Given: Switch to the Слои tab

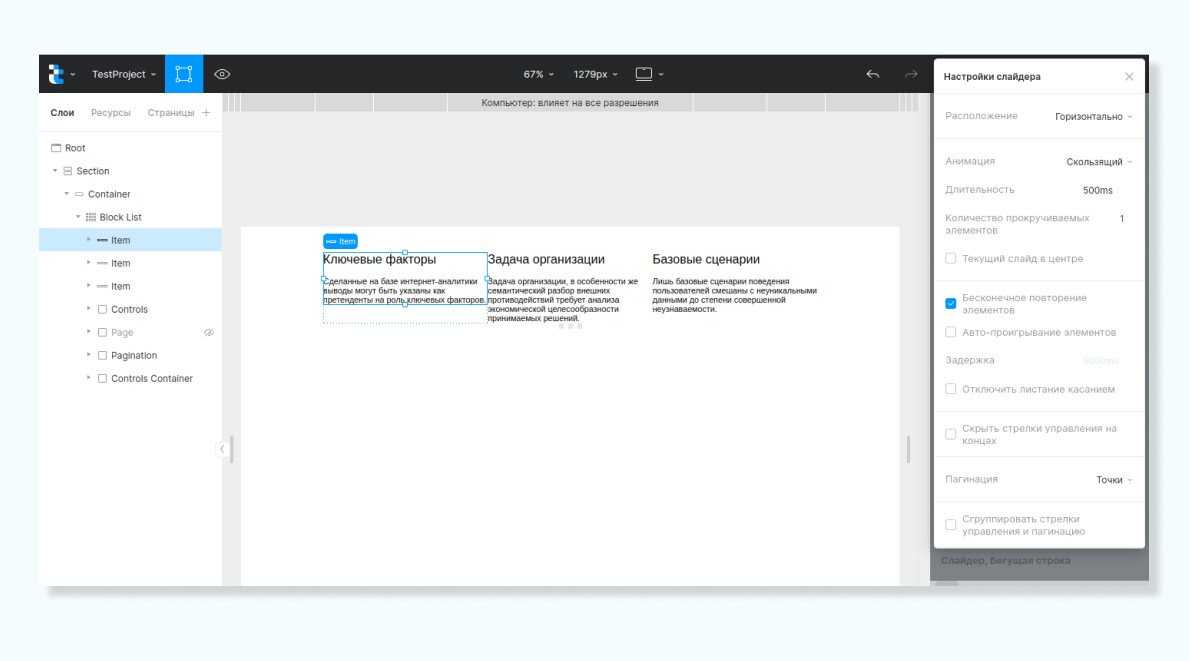Looking at the screenshot, I should click(62, 113).
